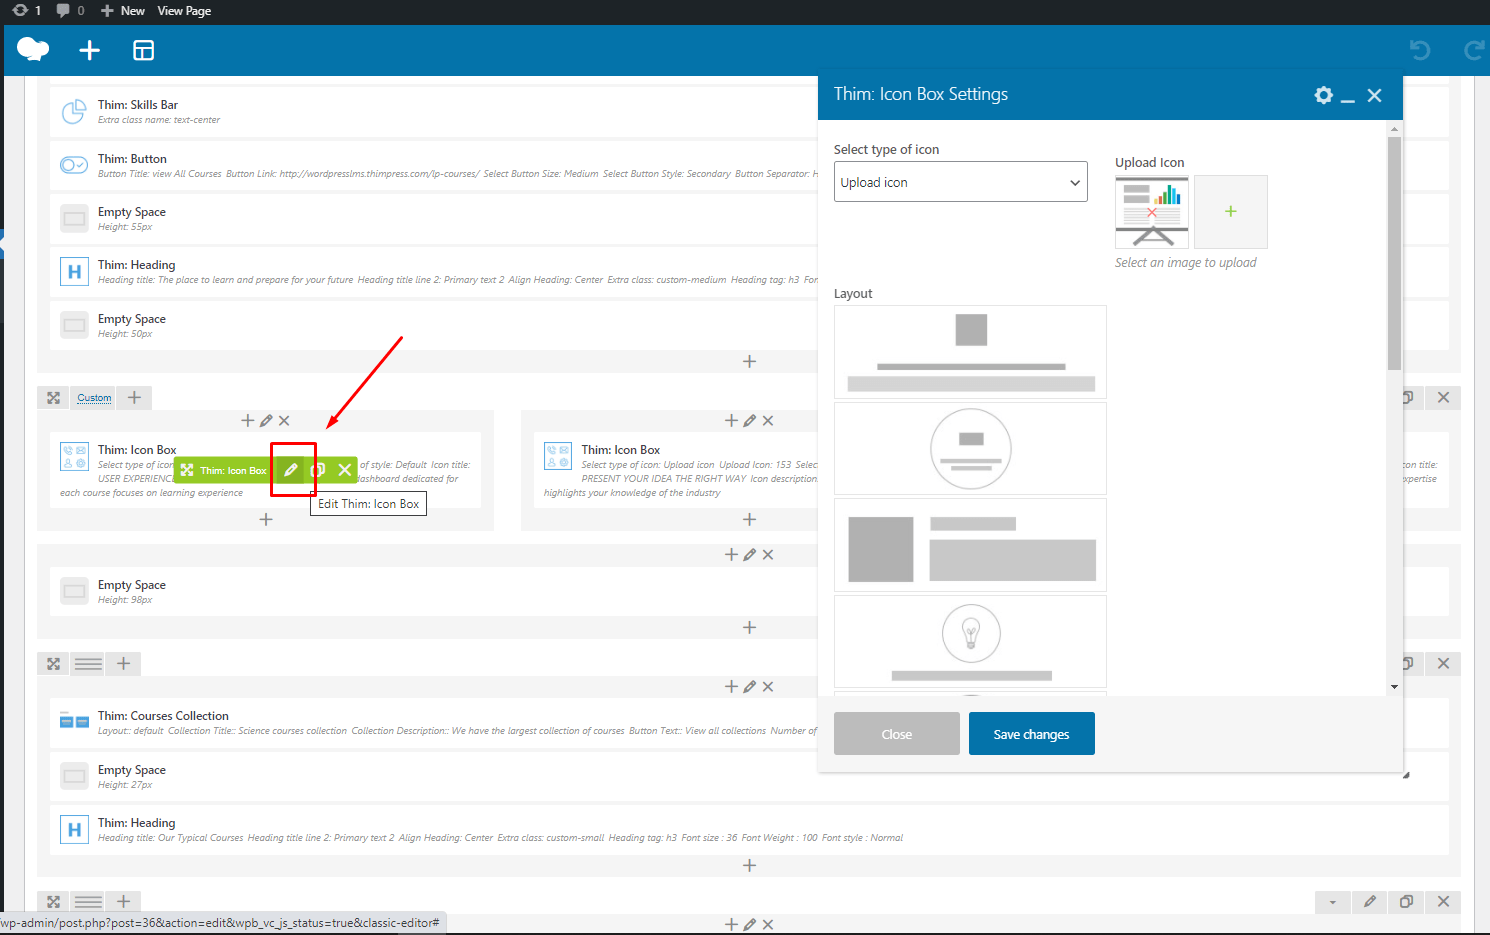The height and width of the screenshot is (935, 1490).
Task: Edit column containing PRESENT YOUR IDEA box
Action: coord(750,421)
